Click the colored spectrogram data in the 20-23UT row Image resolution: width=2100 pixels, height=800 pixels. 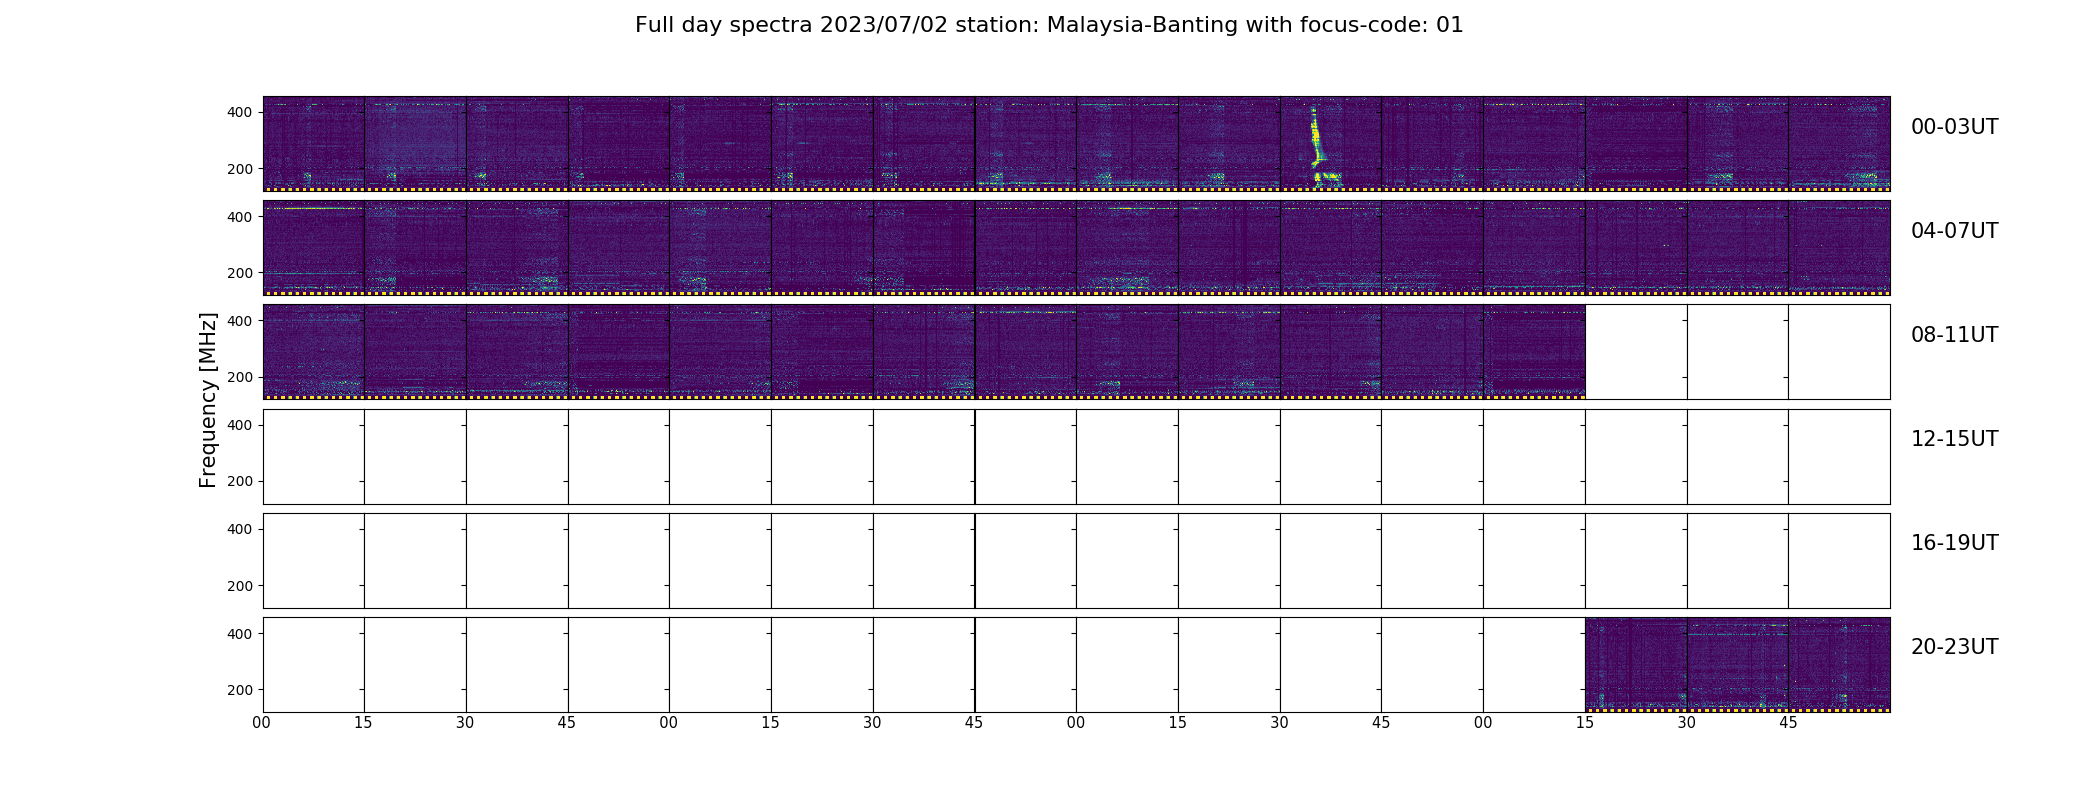pos(1737,665)
